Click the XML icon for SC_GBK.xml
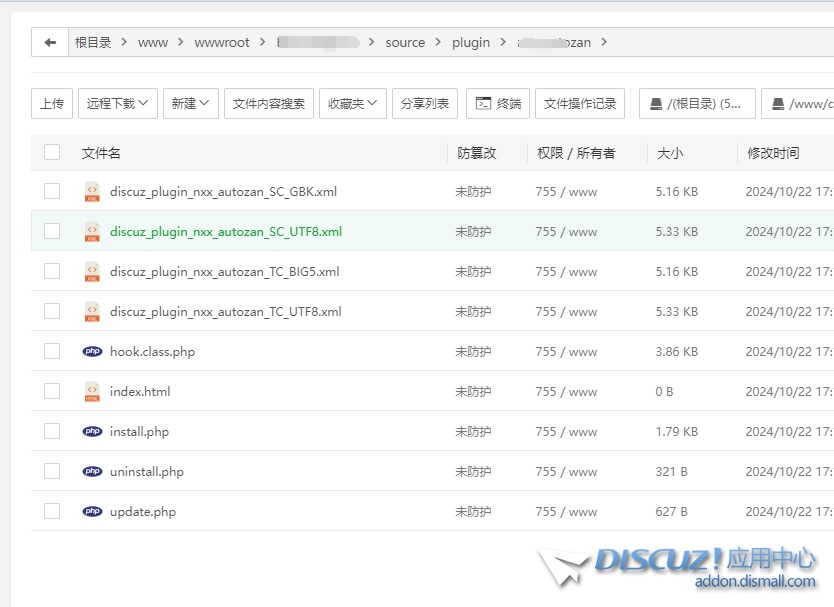Screen dimensions: 834x607 click(92, 191)
